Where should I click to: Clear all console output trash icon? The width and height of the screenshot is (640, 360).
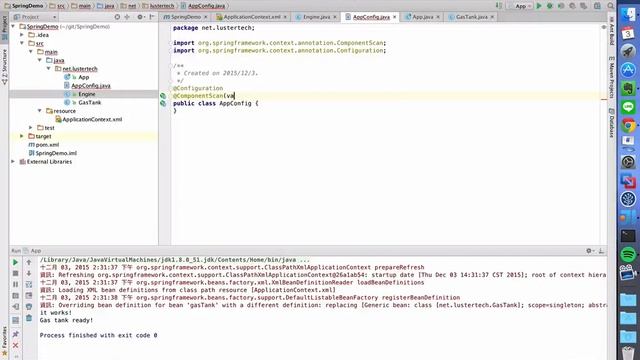coord(29,318)
